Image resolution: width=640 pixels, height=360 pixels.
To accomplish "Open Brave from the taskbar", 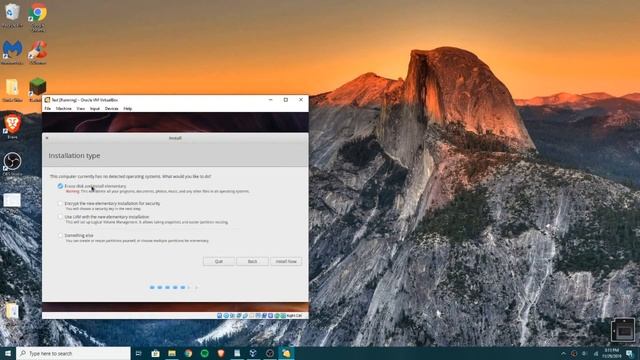I will 221,353.
